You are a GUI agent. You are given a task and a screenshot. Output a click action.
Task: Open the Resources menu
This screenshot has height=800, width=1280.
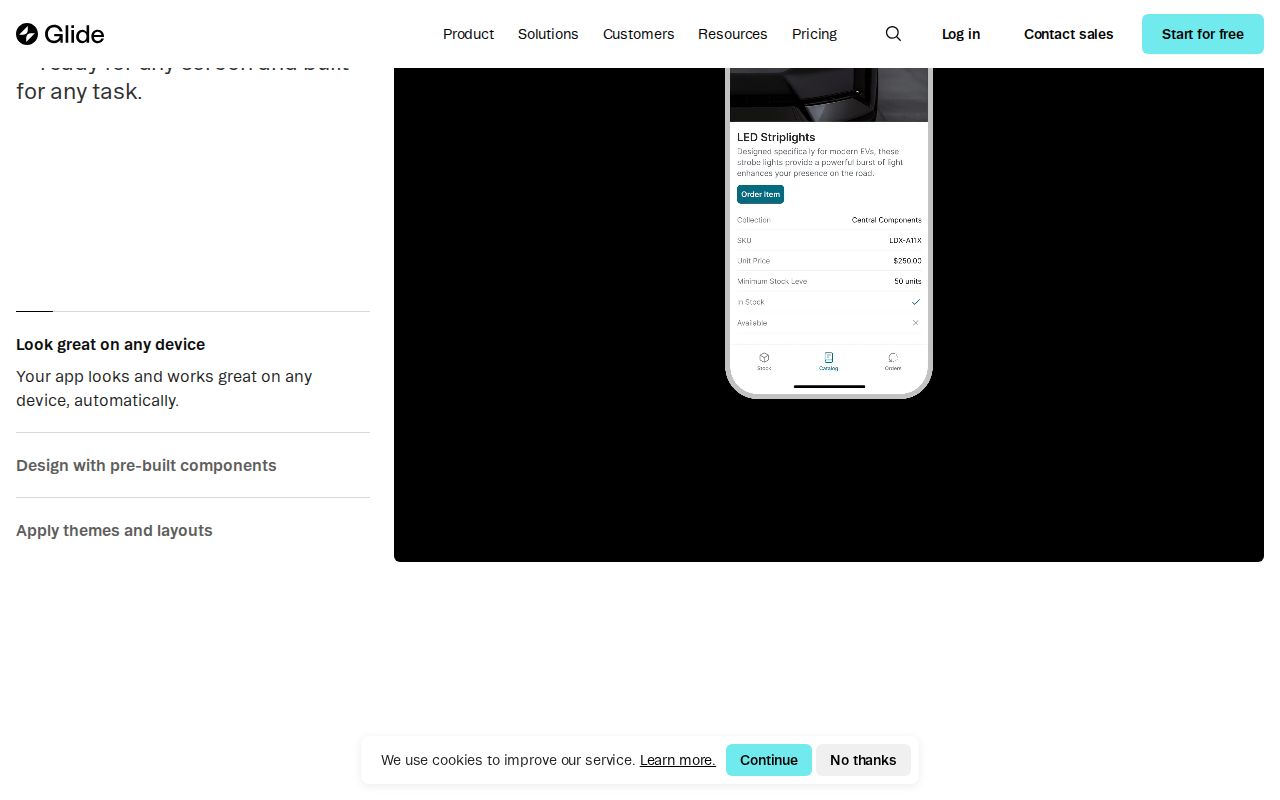pyautogui.click(x=732, y=34)
